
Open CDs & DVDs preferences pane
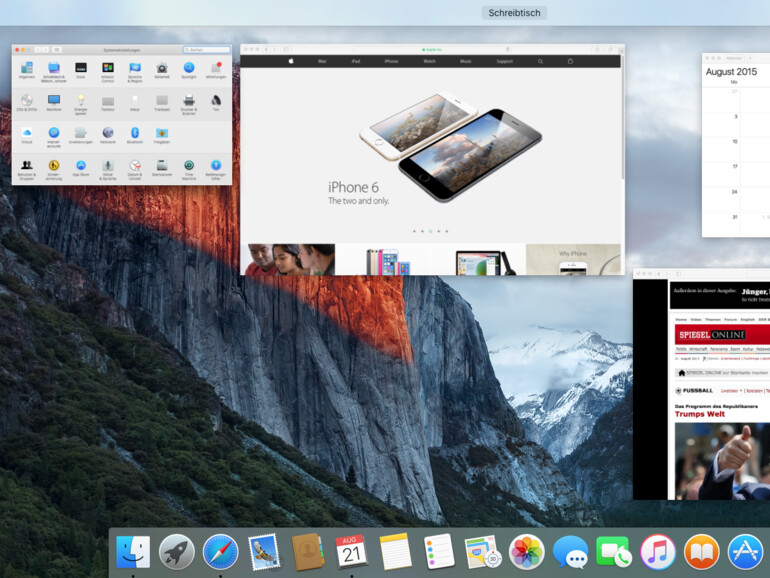coord(27,103)
